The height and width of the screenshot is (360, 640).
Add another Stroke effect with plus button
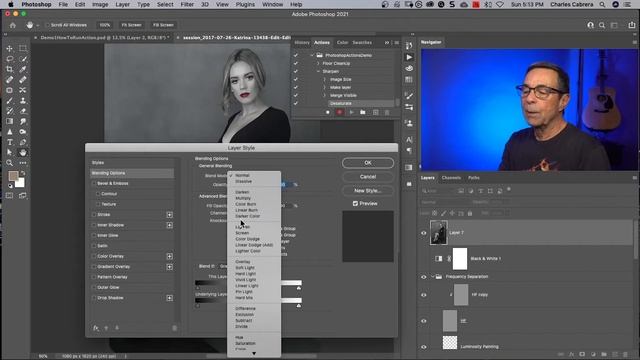169,215
